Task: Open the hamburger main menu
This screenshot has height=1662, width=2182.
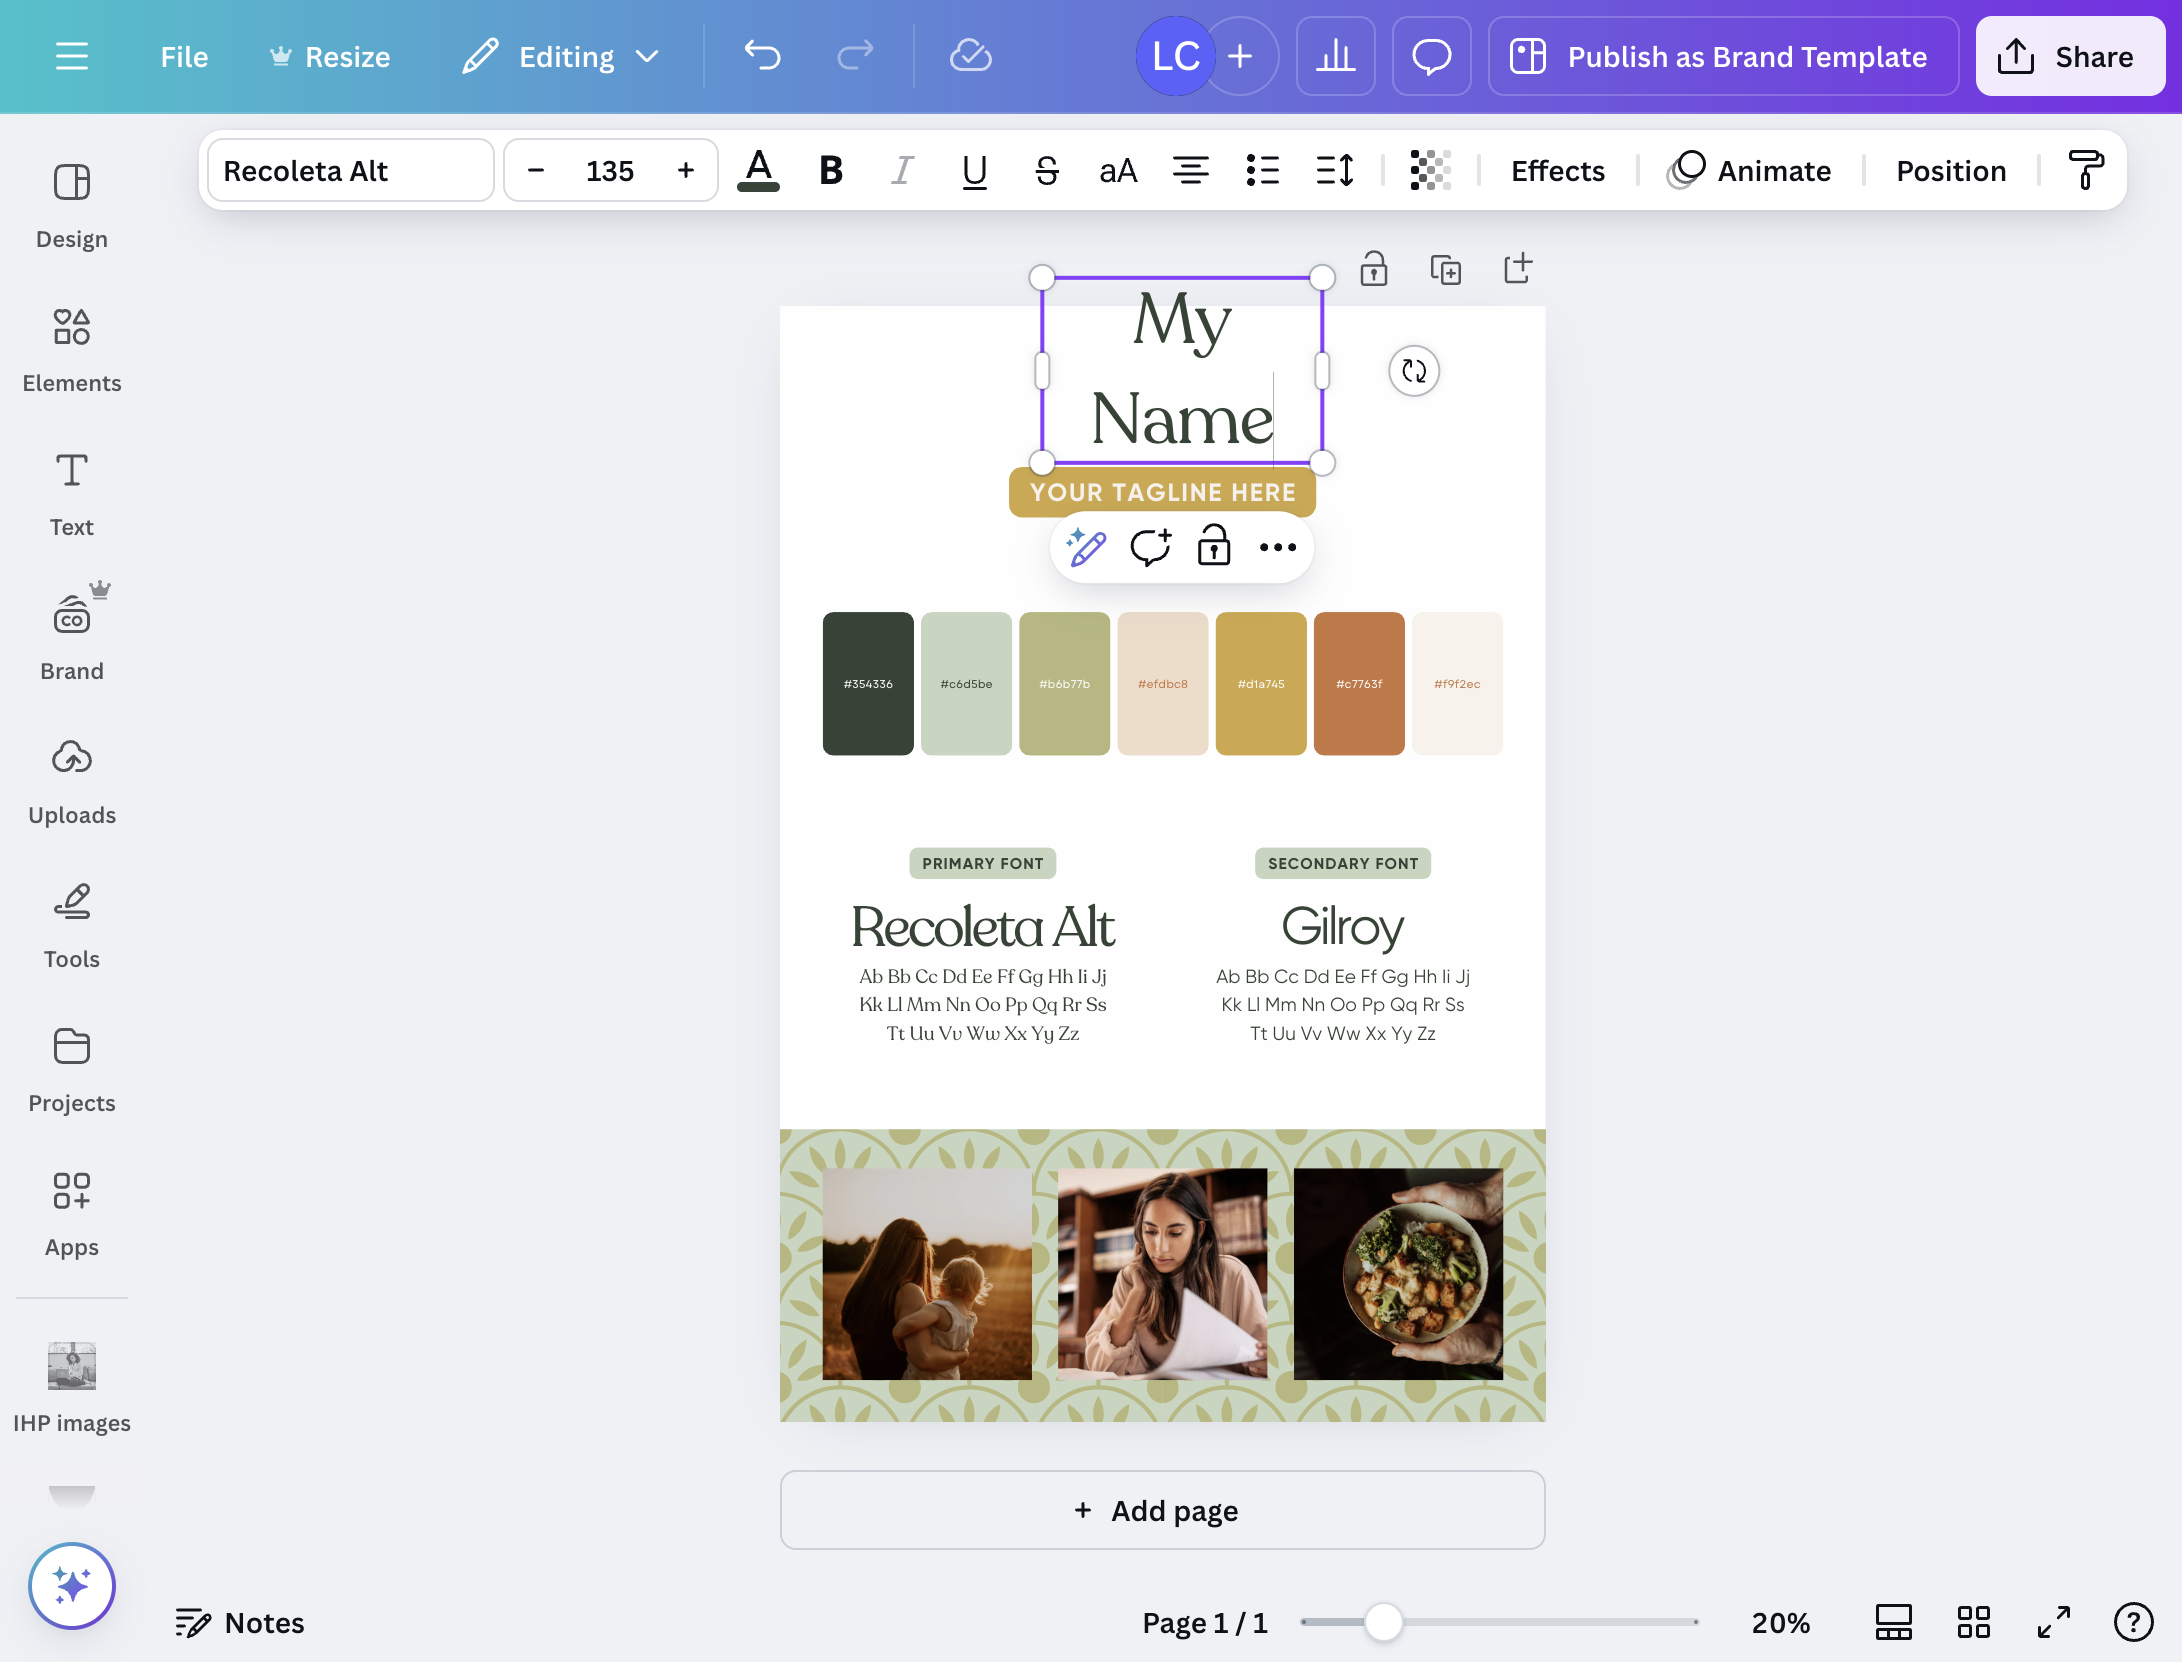Action: (71, 56)
